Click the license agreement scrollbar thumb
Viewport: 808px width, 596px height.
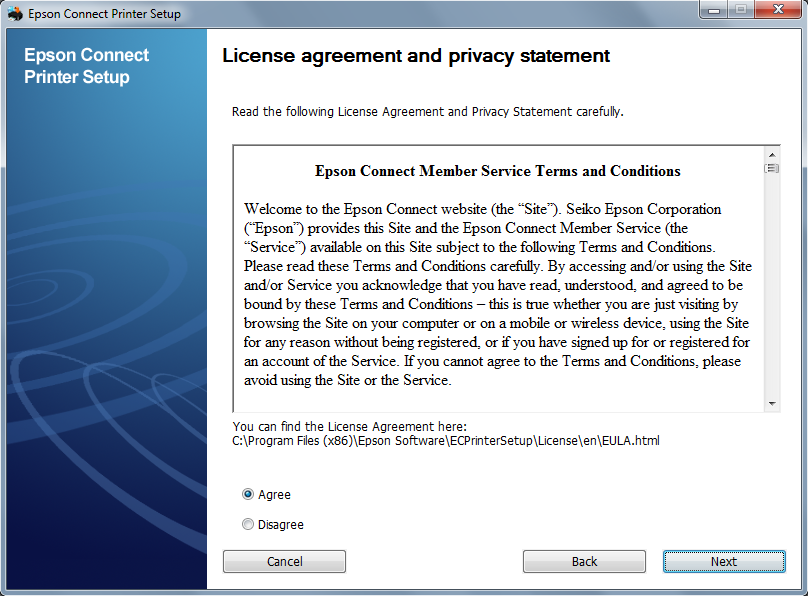pyautogui.click(x=772, y=168)
